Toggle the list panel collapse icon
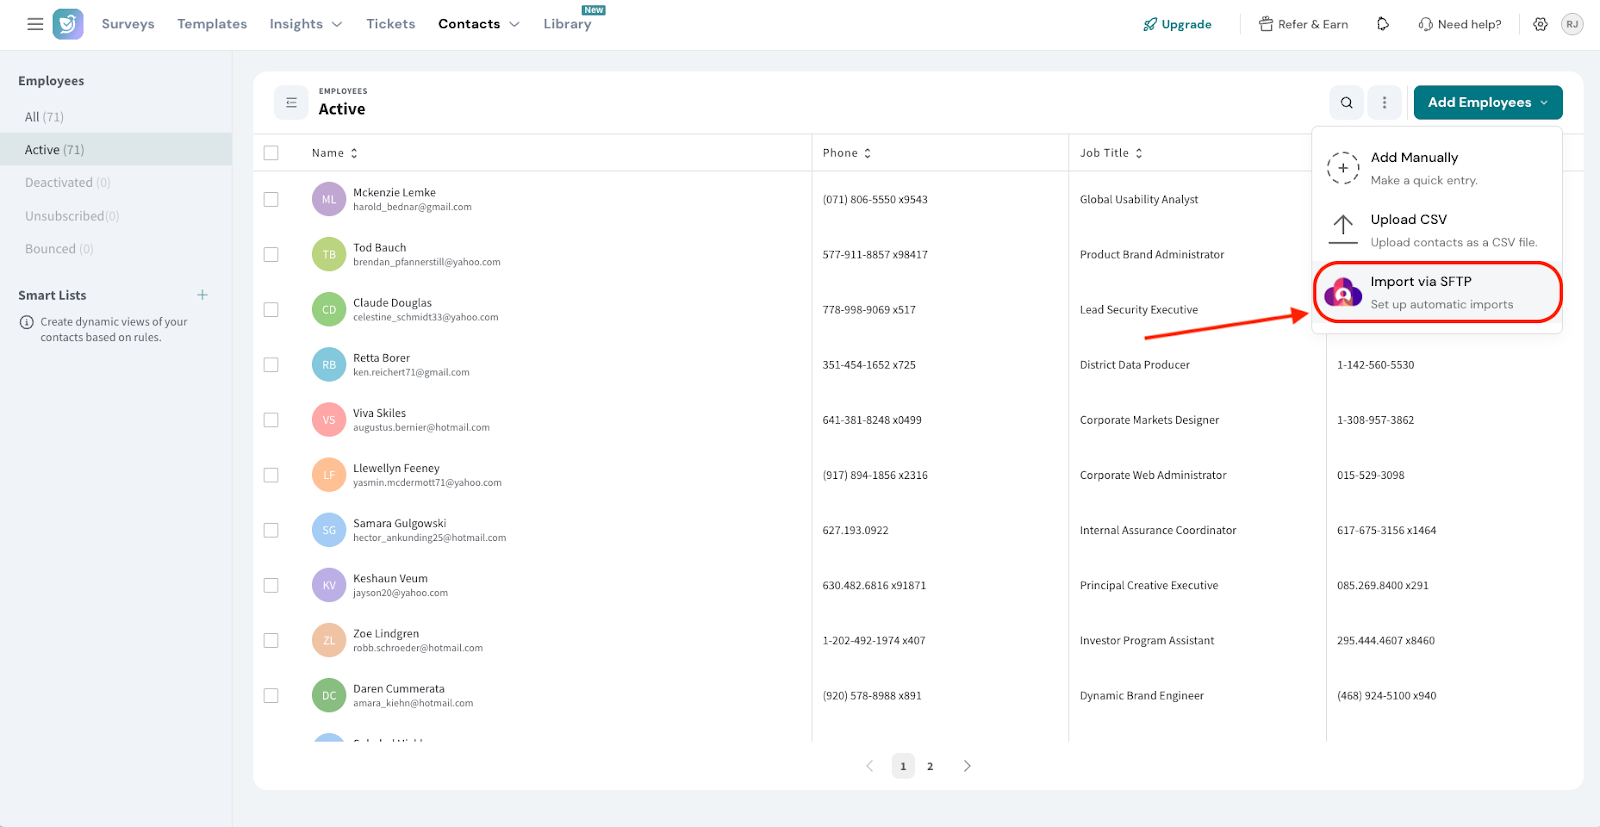Image resolution: width=1600 pixels, height=827 pixels. (x=291, y=102)
